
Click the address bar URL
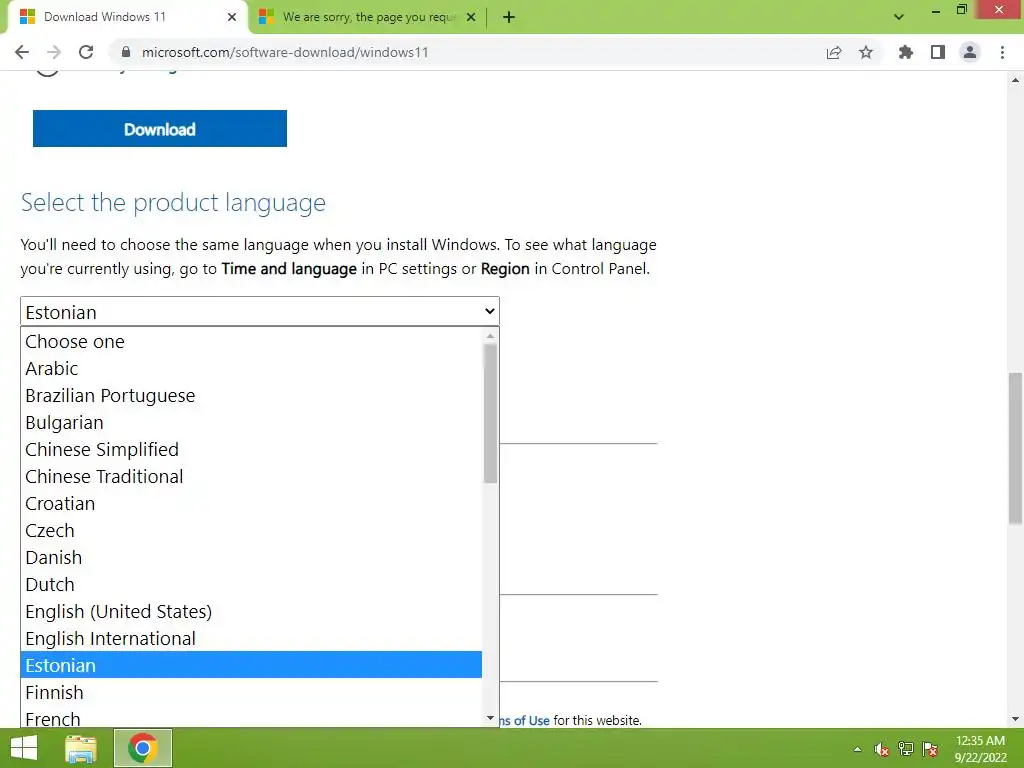click(285, 52)
